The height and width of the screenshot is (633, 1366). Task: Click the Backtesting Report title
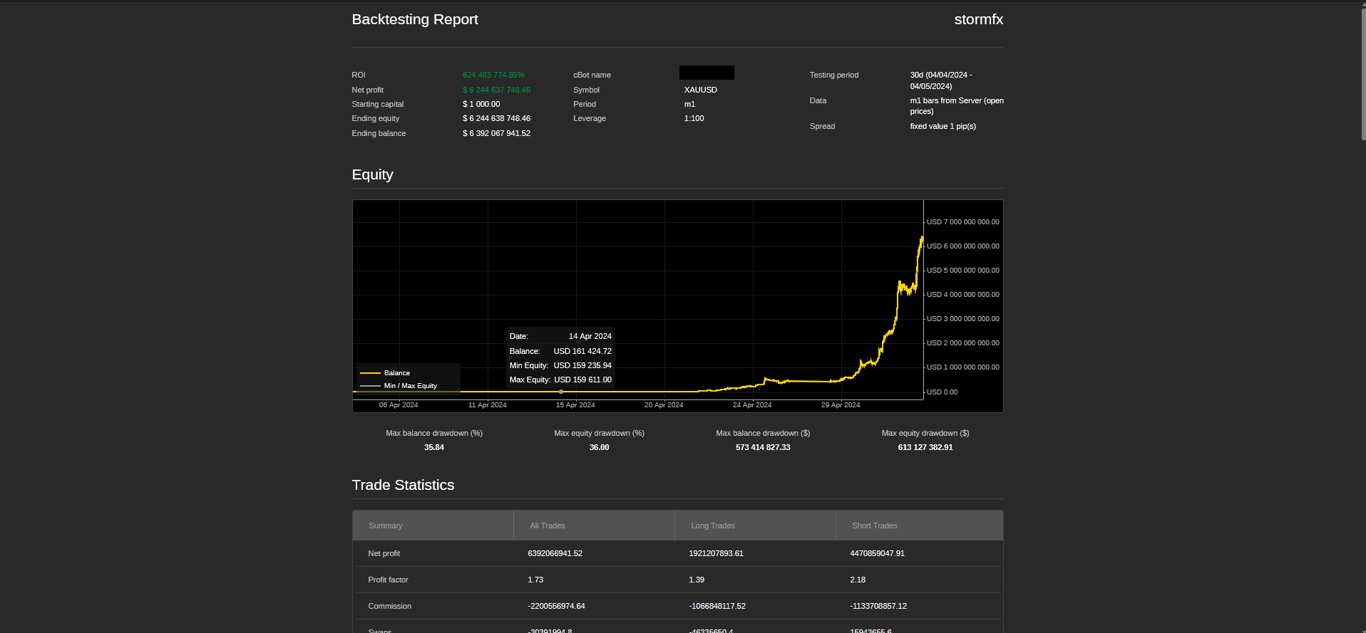[415, 20]
